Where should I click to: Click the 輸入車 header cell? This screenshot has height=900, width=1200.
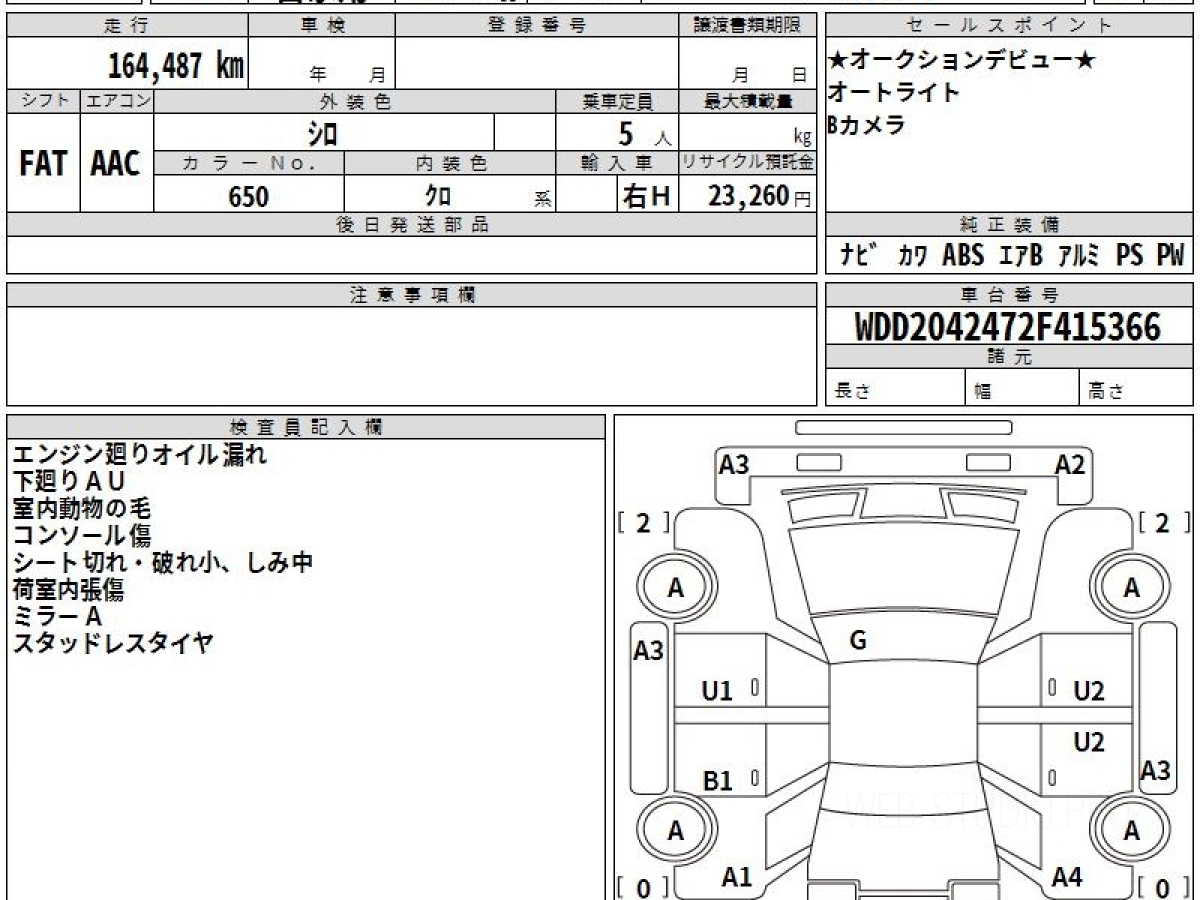617,164
